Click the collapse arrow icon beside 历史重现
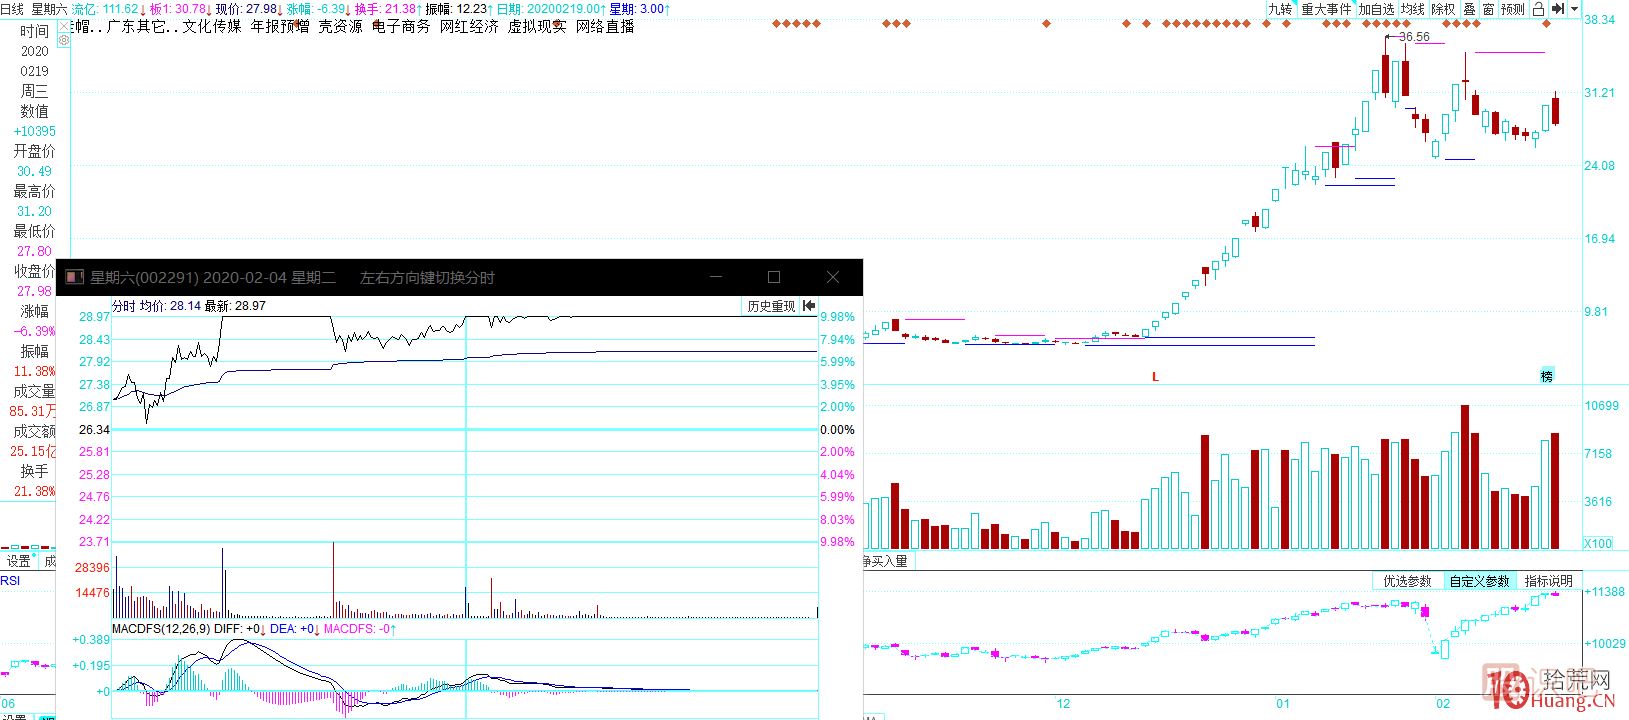Image resolution: width=1629 pixels, height=720 pixels. (809, 306)
